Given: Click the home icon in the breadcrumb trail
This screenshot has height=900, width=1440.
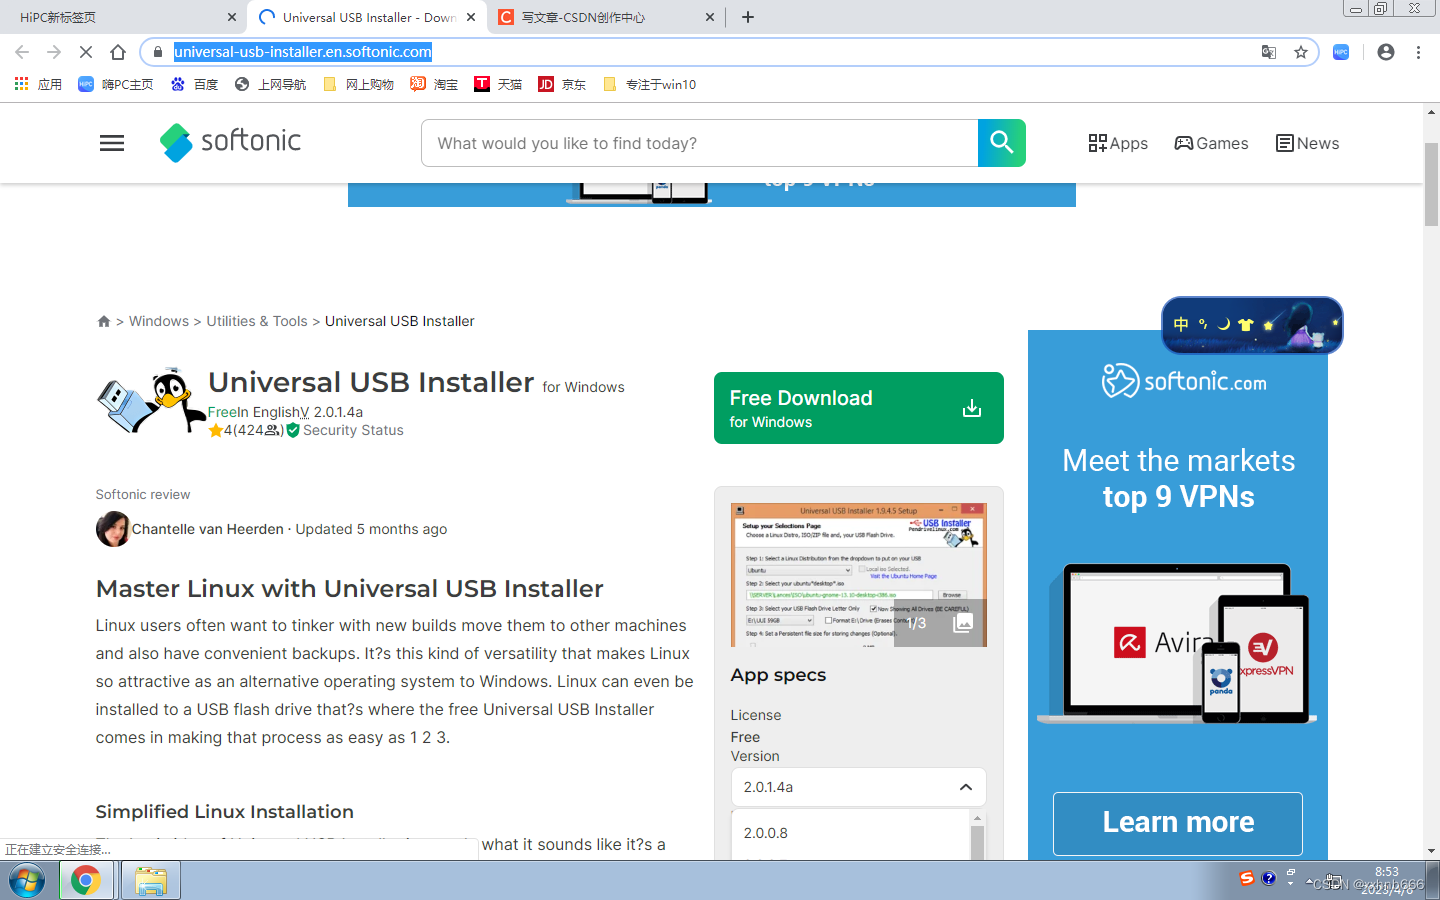Looking at the screenshot, I should 104,321.
